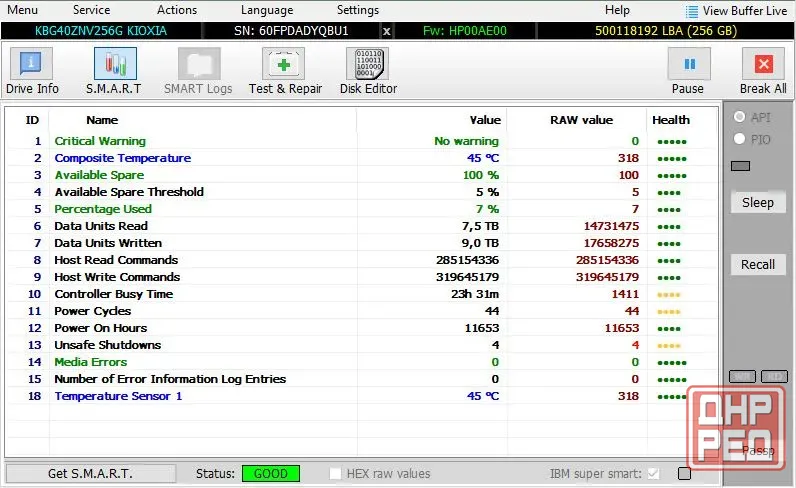This screenshot has height=488, width=796.
Task: Toggle IBM super smart checkbox
Action: (x=653, y=474)
